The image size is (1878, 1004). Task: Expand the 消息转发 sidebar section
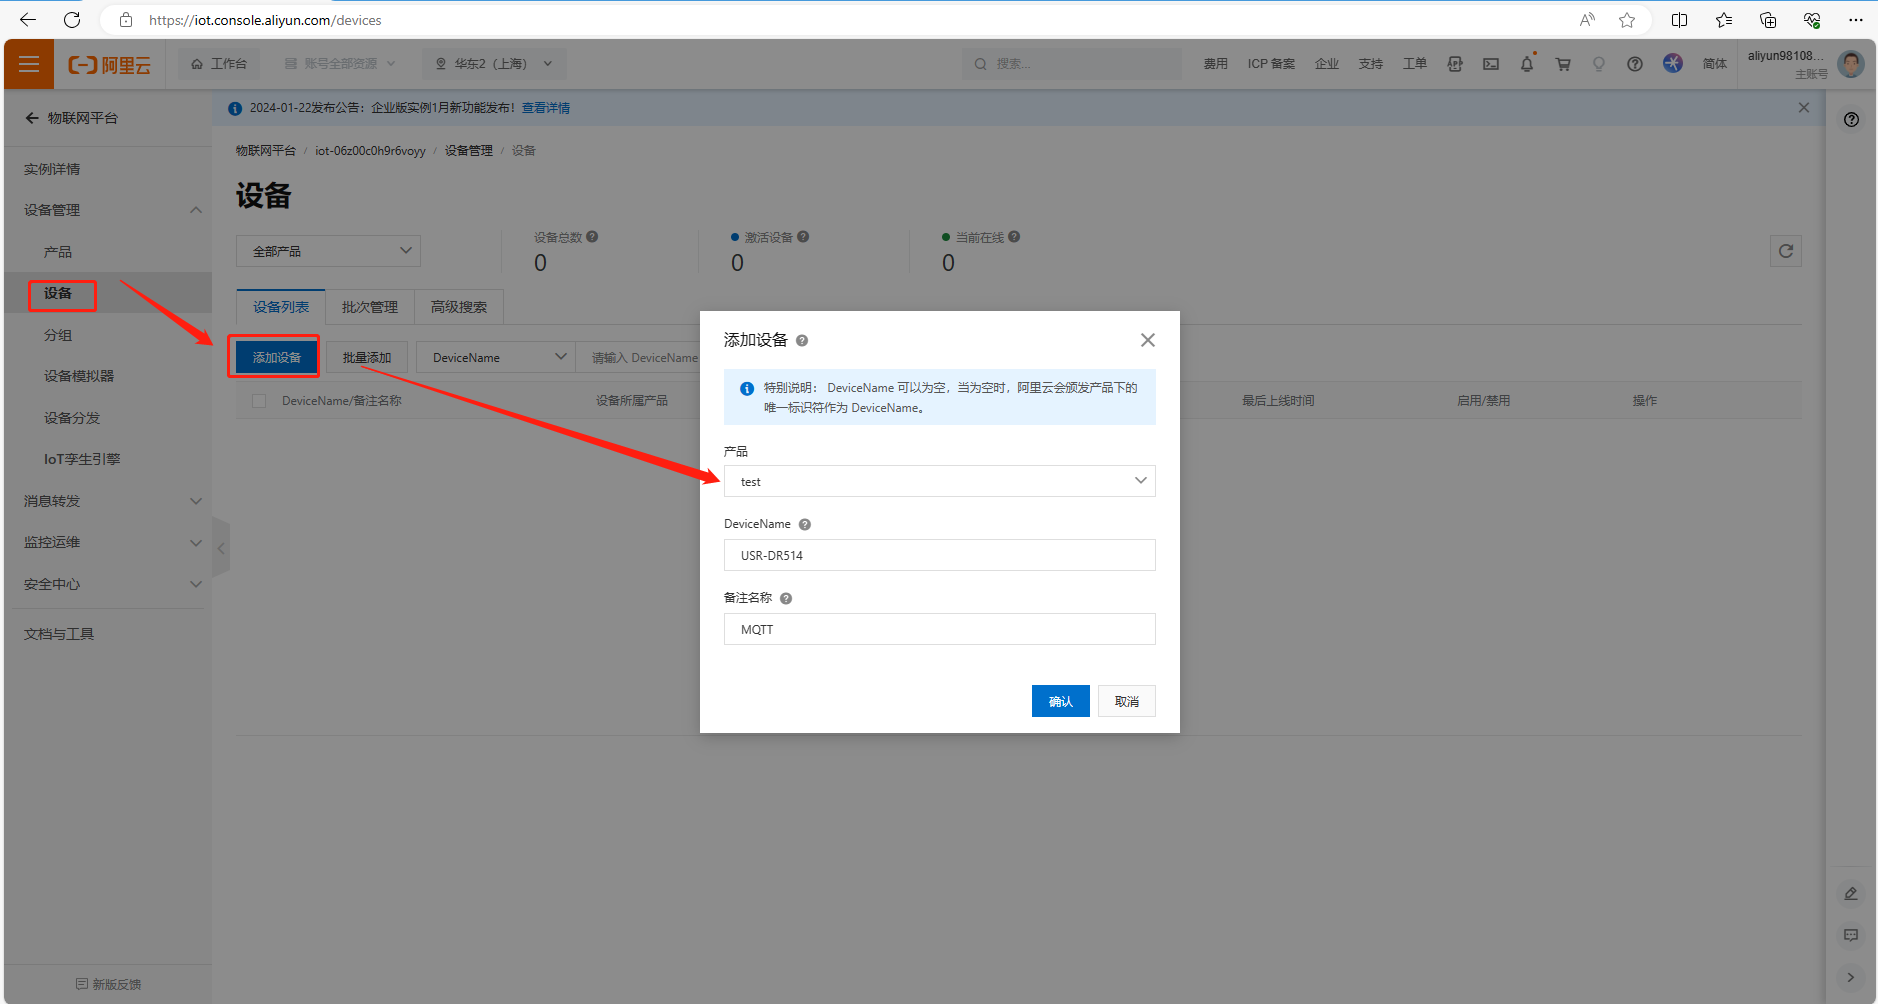coord(108,501)
